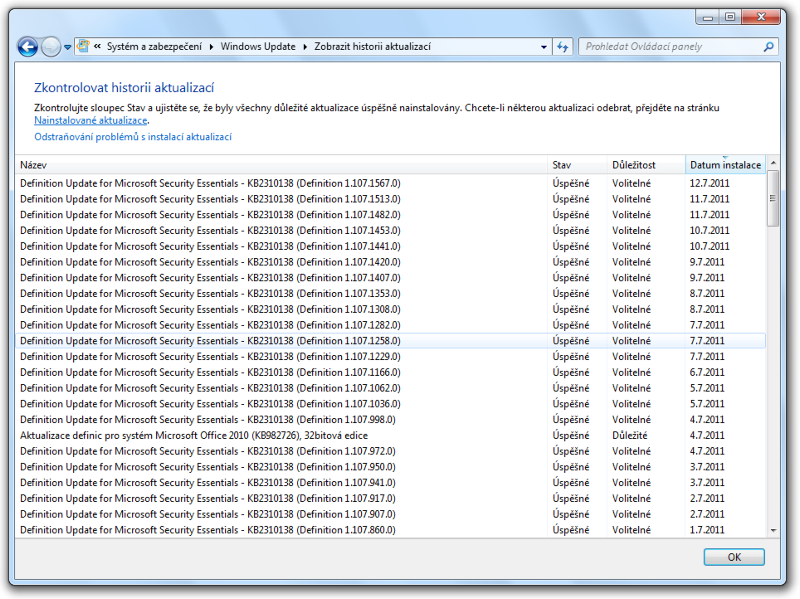Open the breadcrumb overflow chevron
This screenshot has width=800, height=599.
pyautogui.click(x=97, y=46)
